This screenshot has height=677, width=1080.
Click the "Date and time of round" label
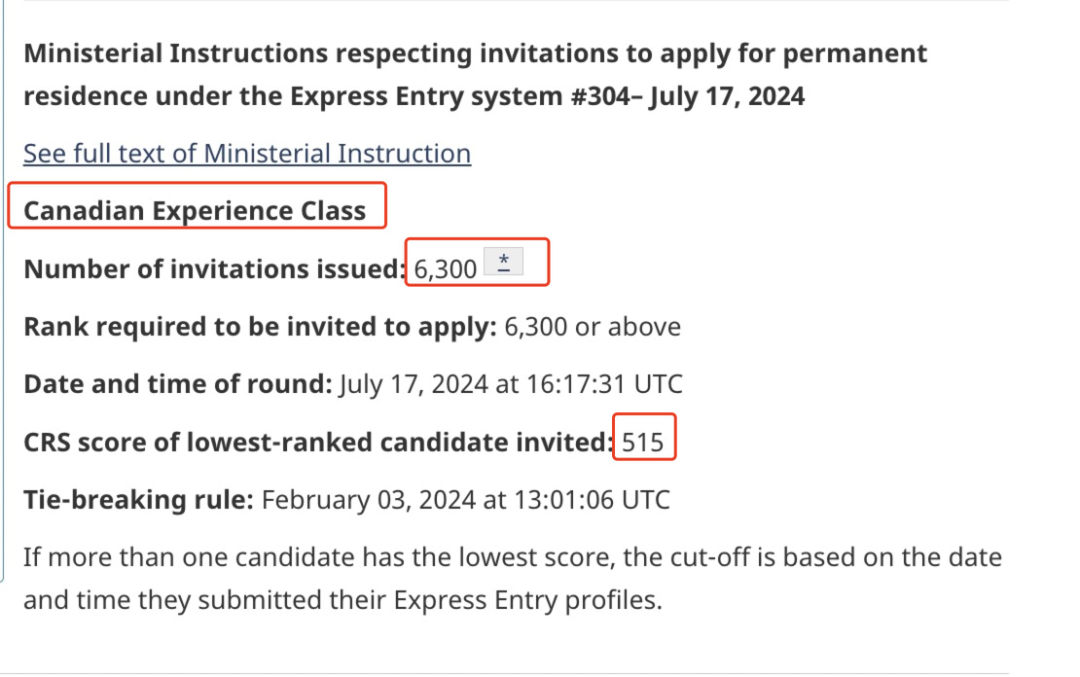[177, 384]
